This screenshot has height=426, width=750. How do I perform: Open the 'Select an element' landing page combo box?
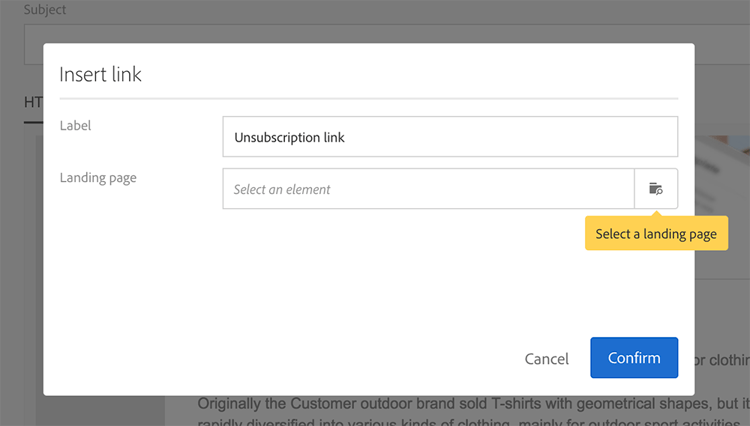[x=428, y=189]
